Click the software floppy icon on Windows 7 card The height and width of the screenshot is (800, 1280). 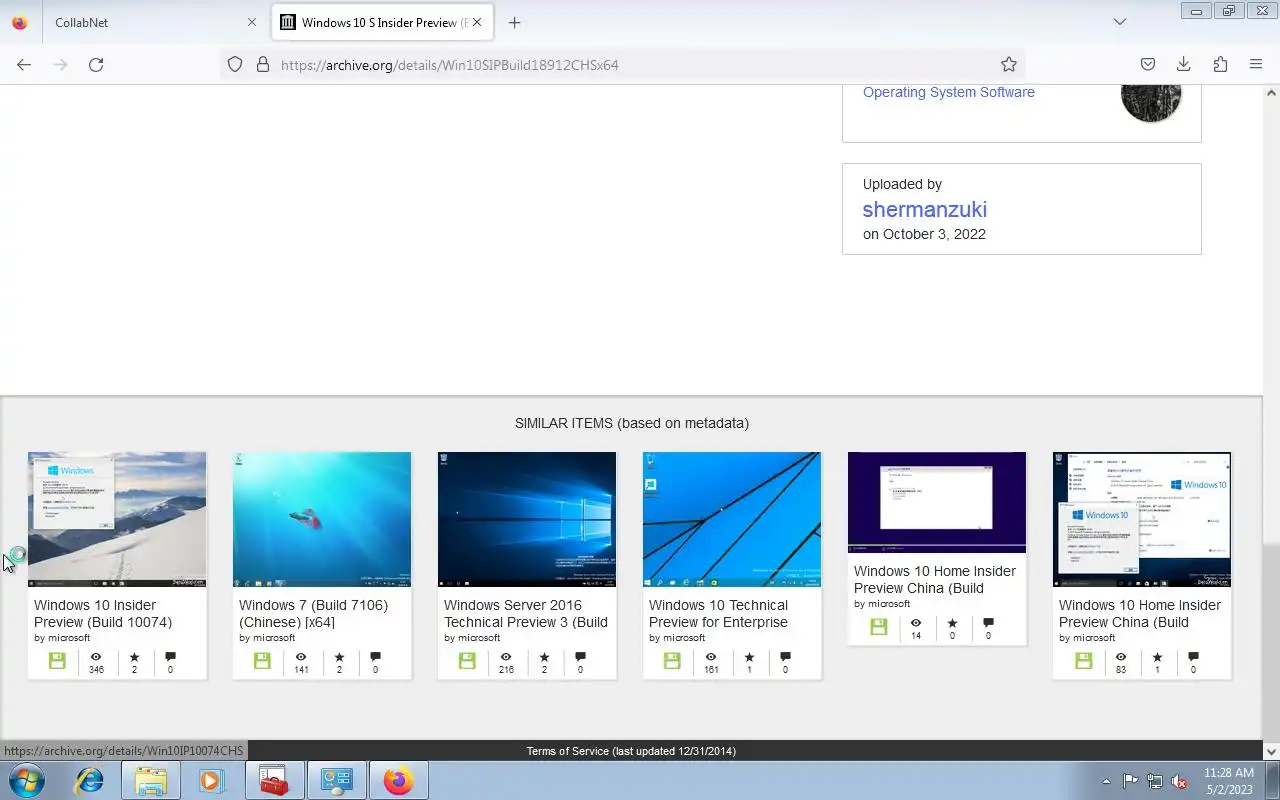[x=262, y=661]
